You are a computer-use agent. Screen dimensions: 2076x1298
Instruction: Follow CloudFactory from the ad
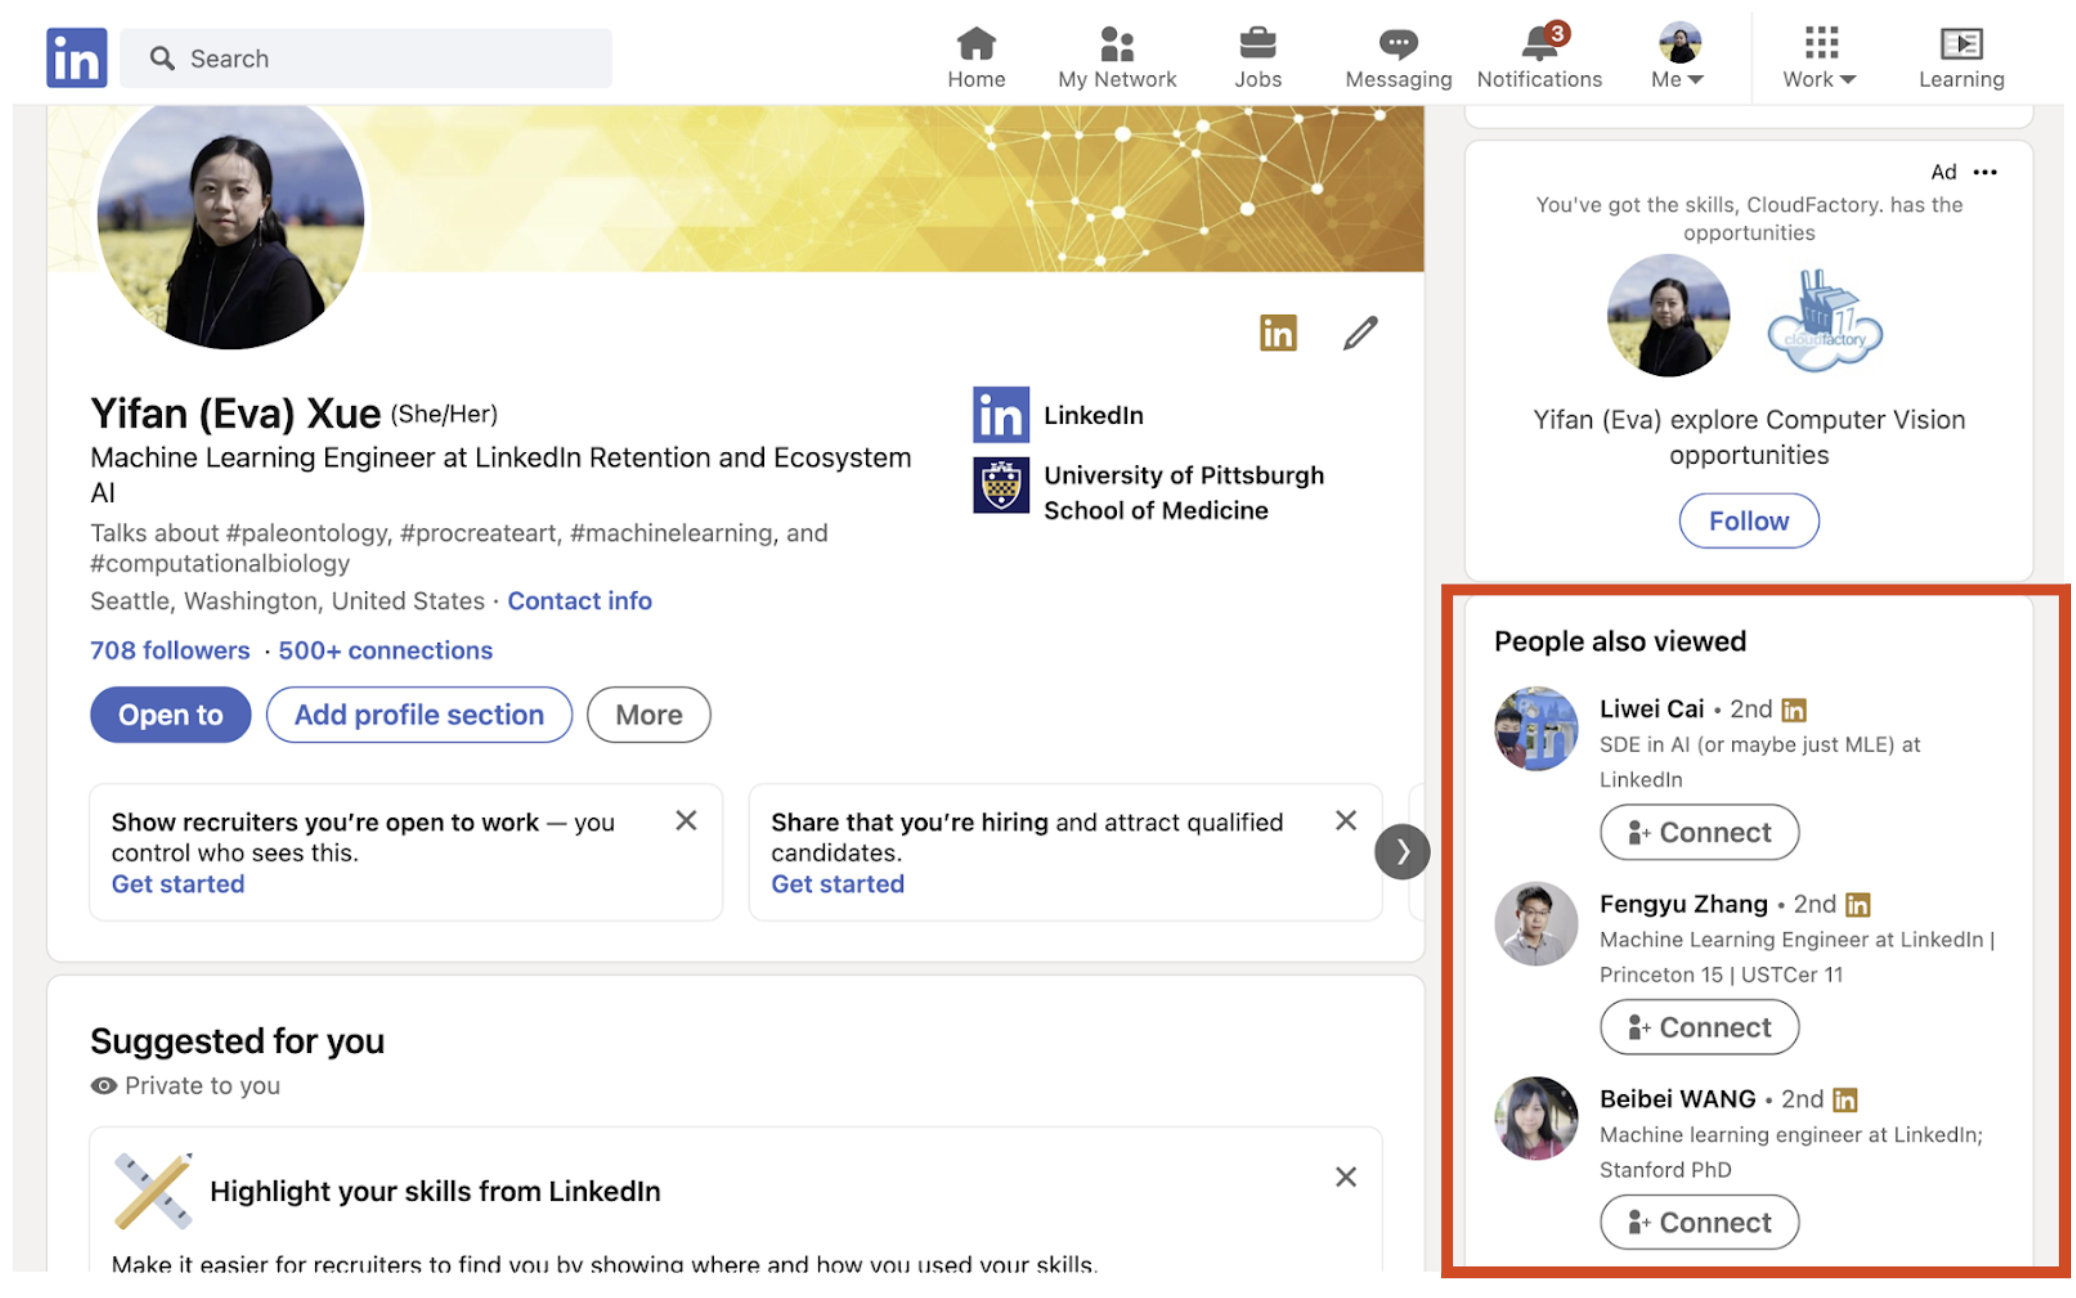pos(1749,521)
